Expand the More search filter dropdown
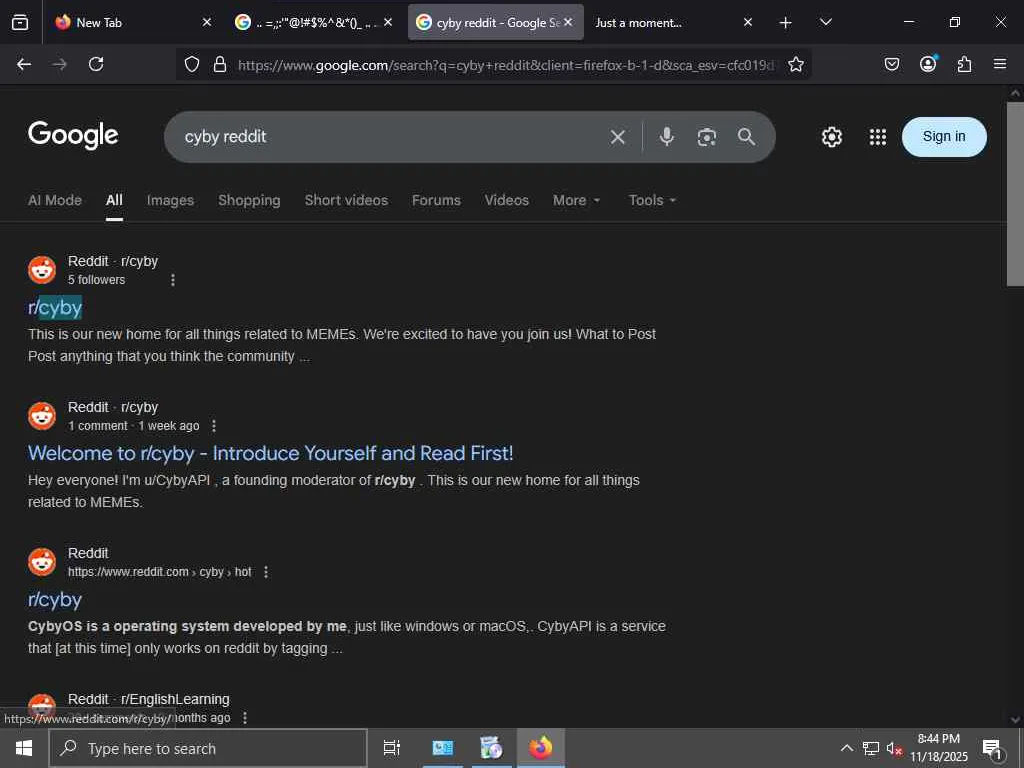Viewport: 1024px width, 768px height. coord(576,200)
